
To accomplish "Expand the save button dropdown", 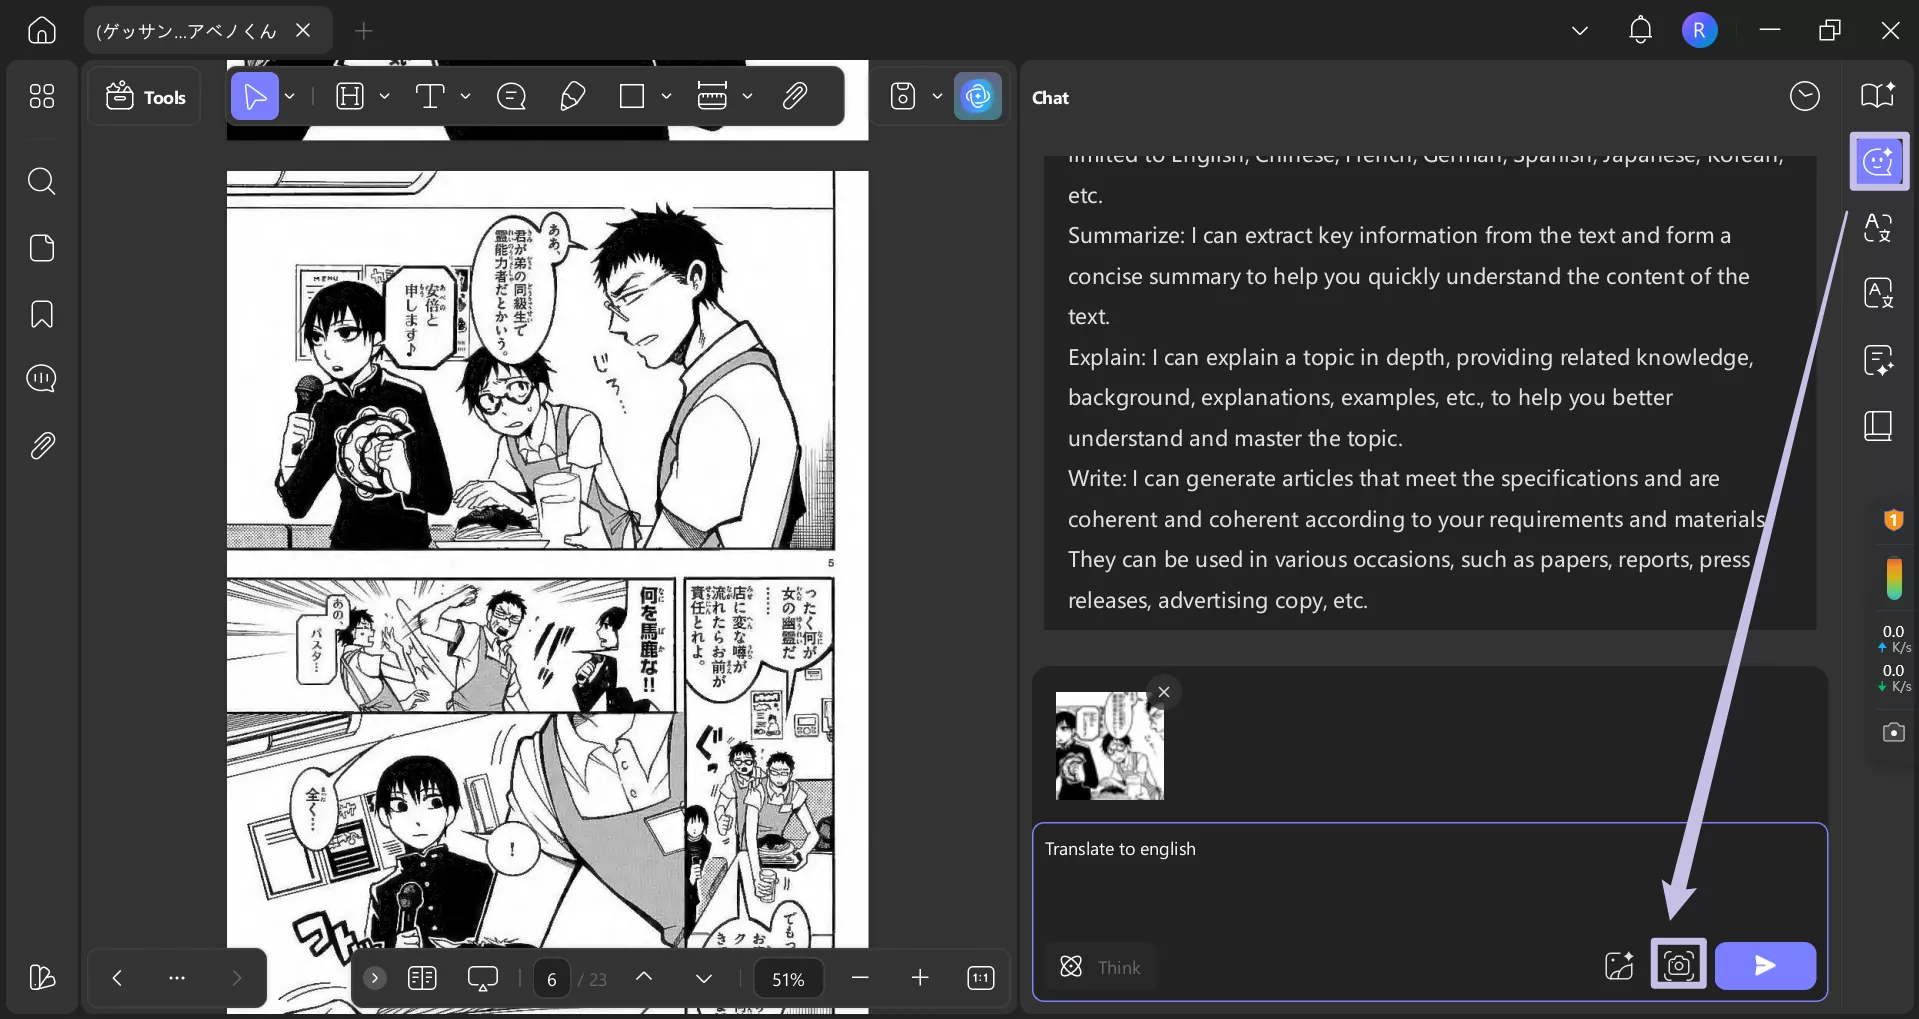I will click(936, 95).
